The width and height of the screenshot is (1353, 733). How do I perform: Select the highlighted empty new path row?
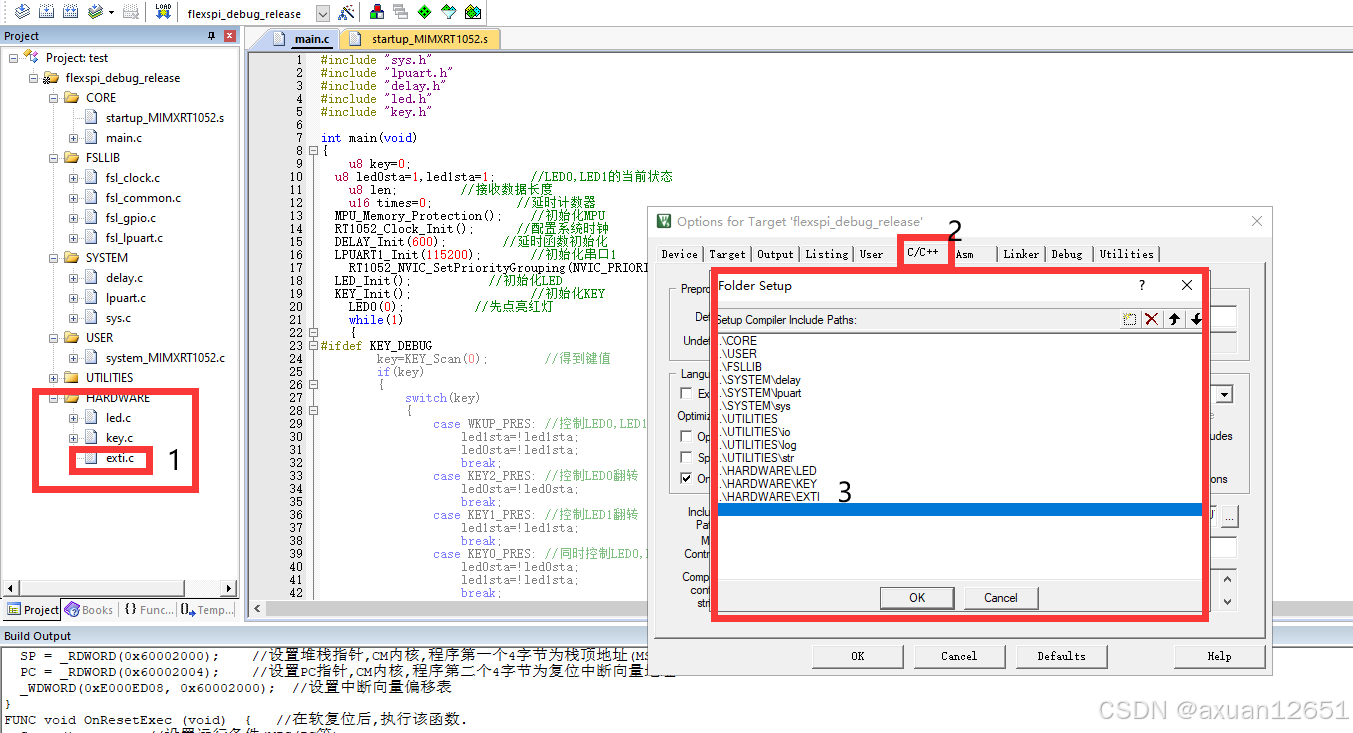pyautogui.click(x=960, y=510)
